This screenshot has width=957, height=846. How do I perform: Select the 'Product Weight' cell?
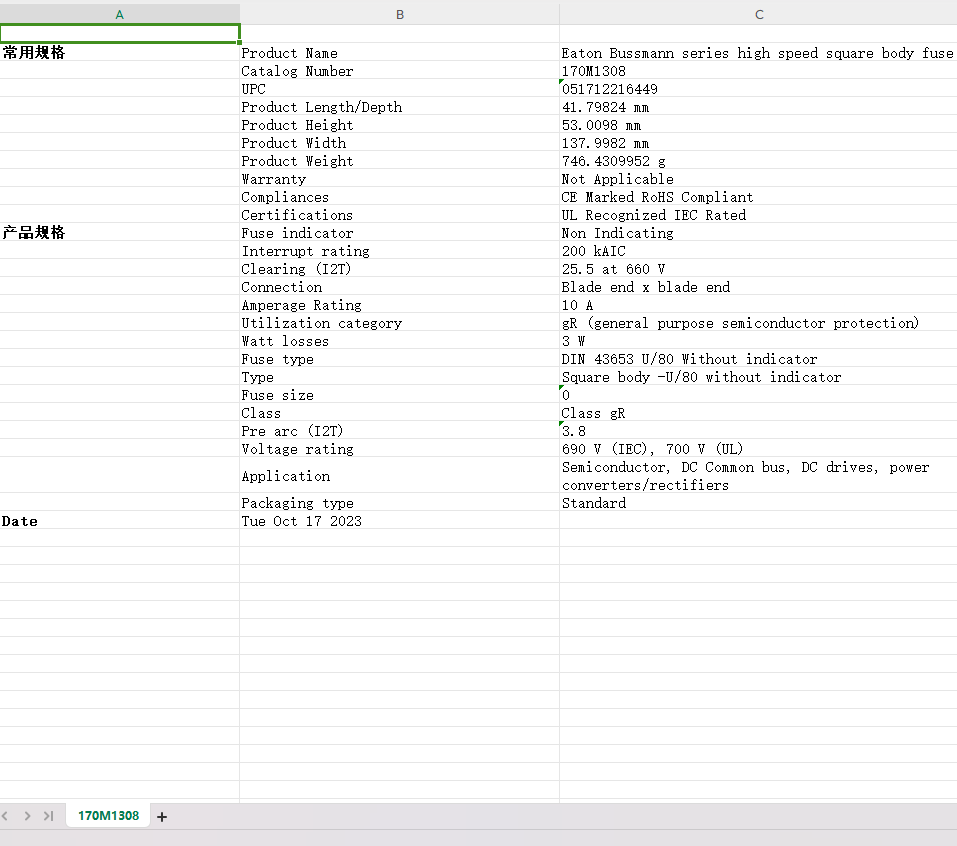click(x=400, y=161)
